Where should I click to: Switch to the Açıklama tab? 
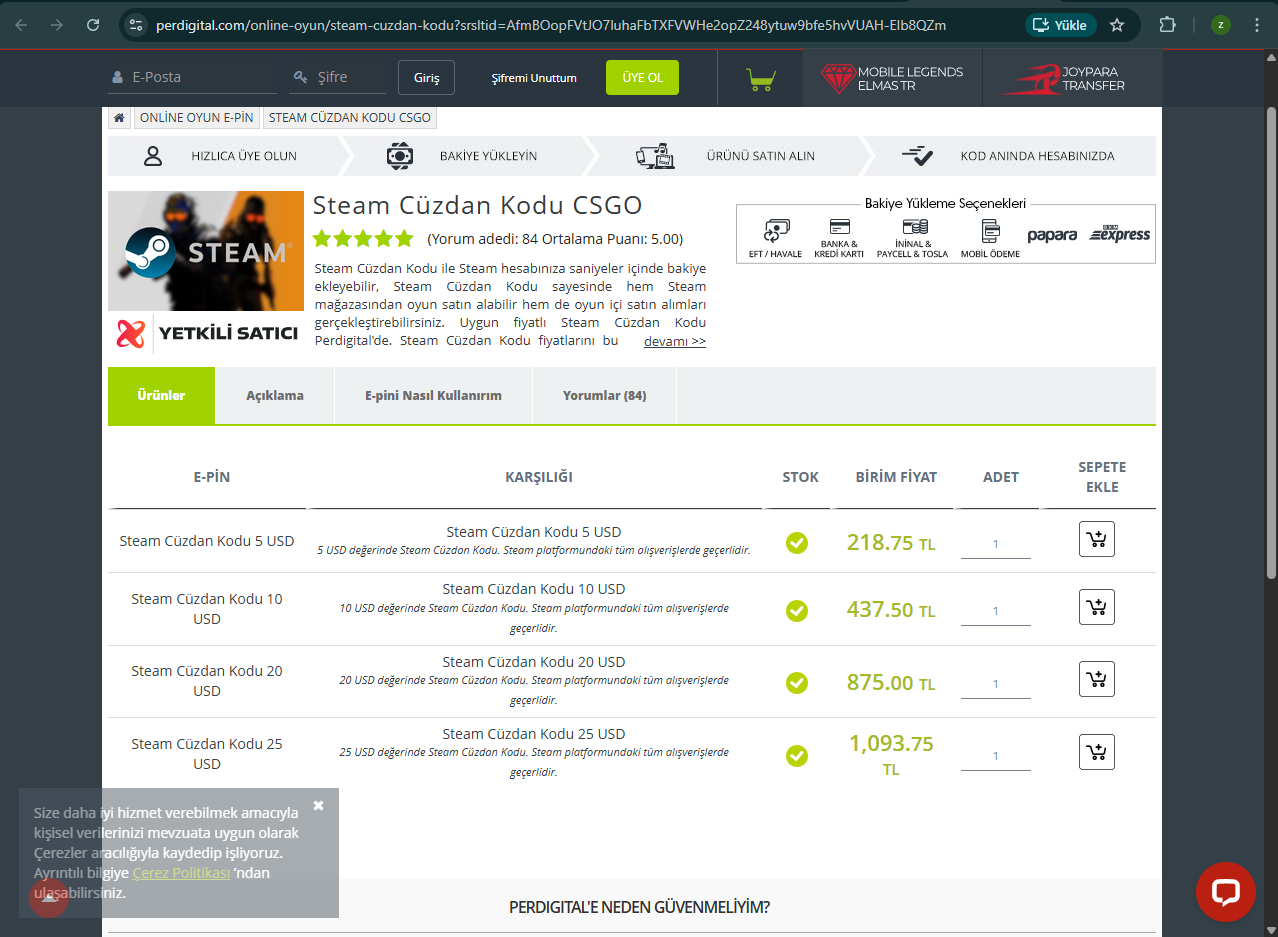[x=275, y=395]
